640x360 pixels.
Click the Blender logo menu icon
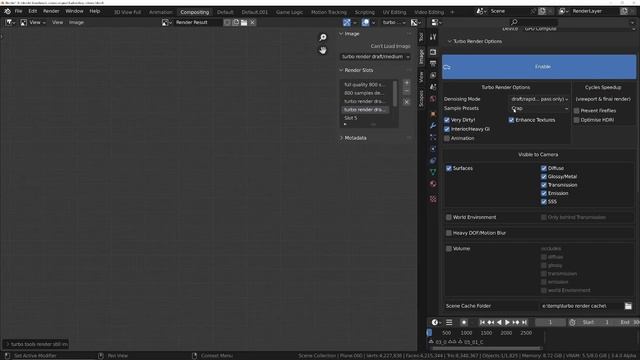pos(7,11)
